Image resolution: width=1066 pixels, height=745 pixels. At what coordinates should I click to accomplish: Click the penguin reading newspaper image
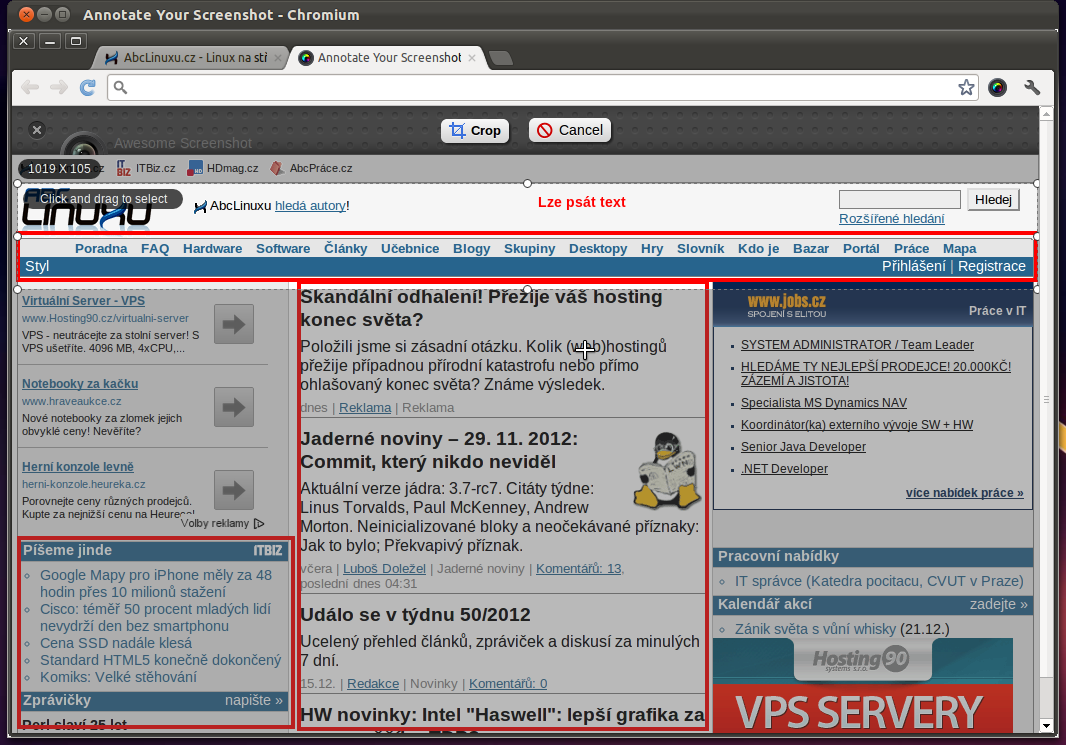coord(666,470)
